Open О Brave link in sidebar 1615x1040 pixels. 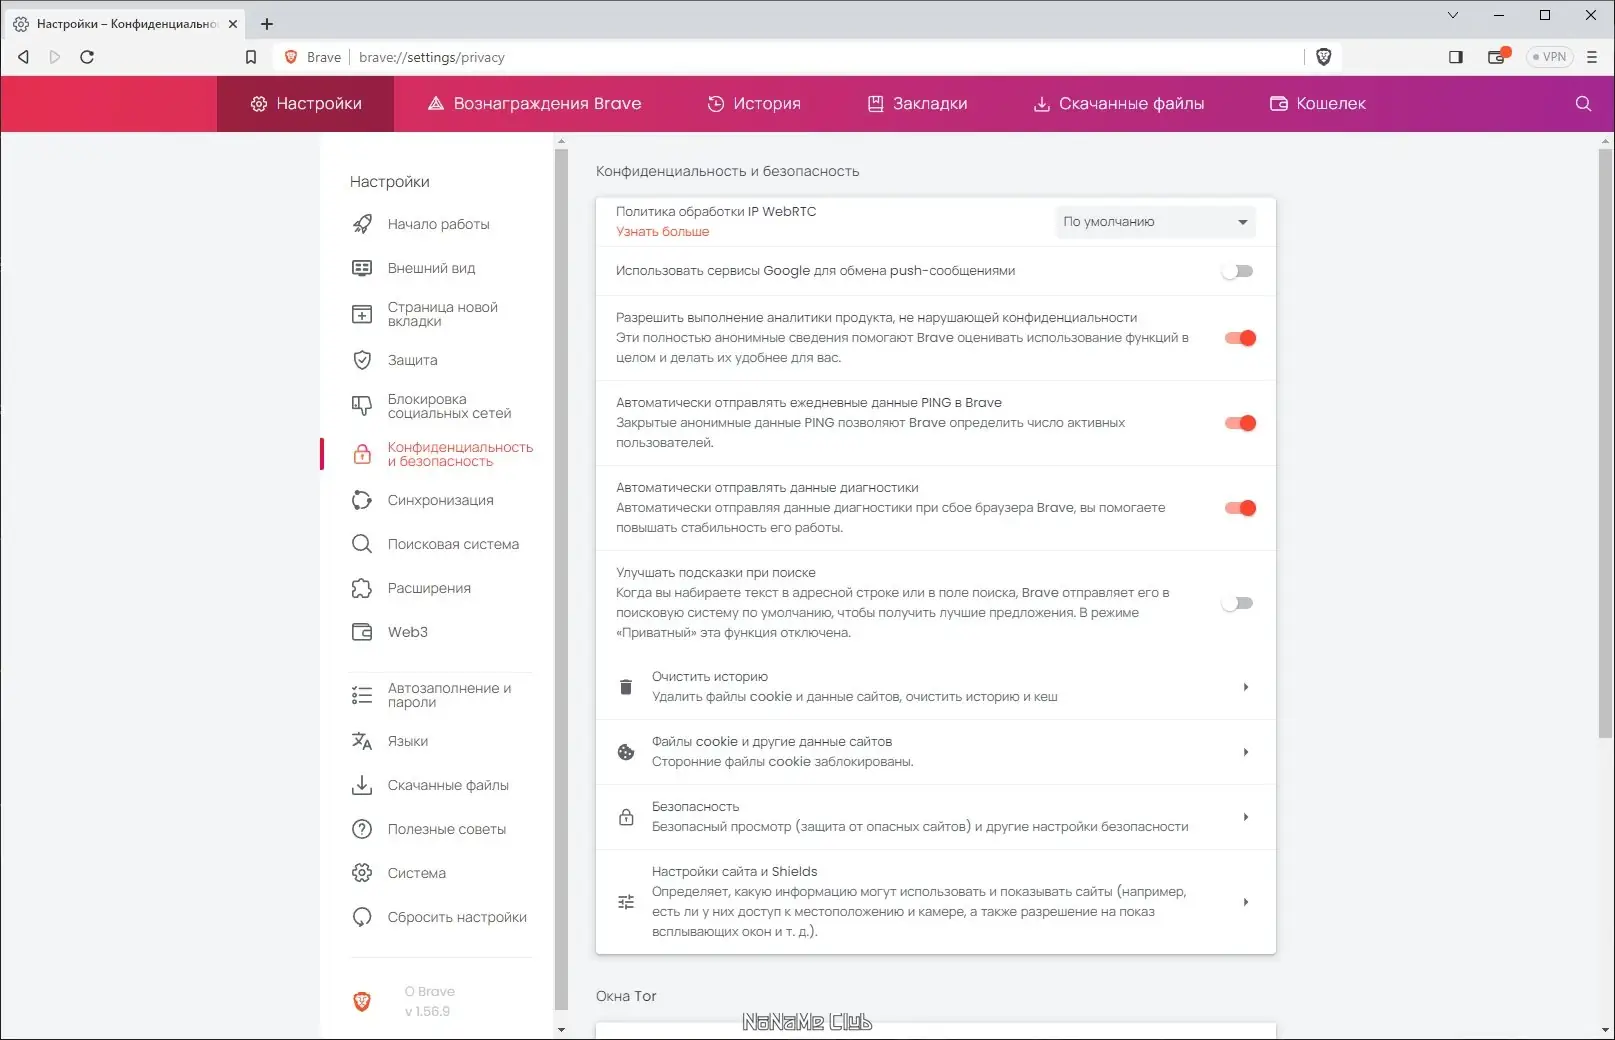pos(429,1001)
